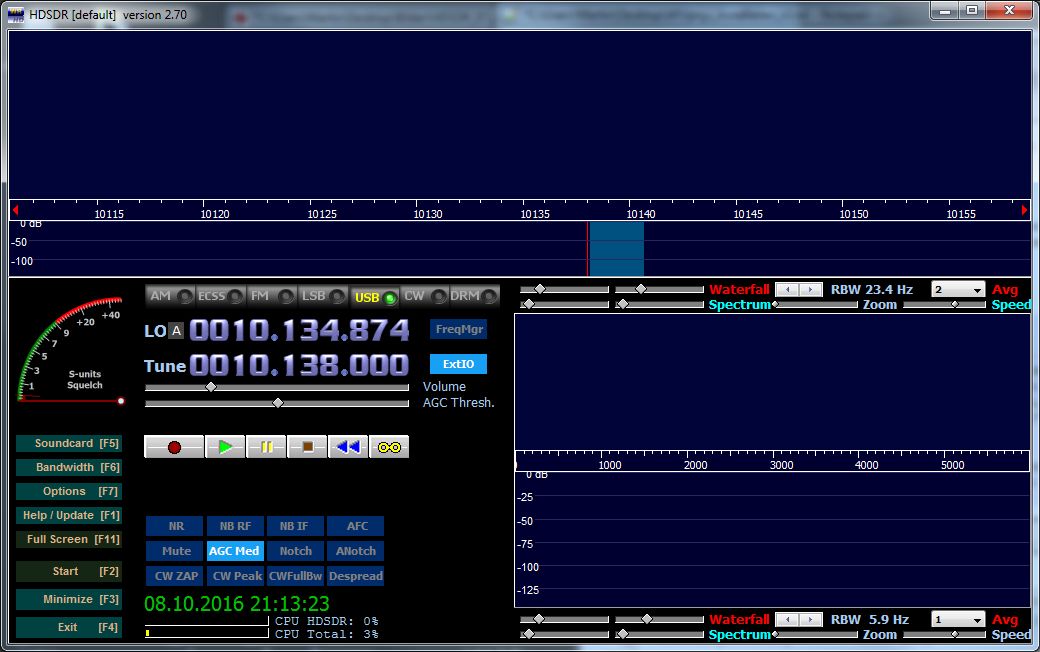The height and width of the screenshot is (652, 1040).
Task: Click the blue filter passband in spectrum
Action: 616,249
